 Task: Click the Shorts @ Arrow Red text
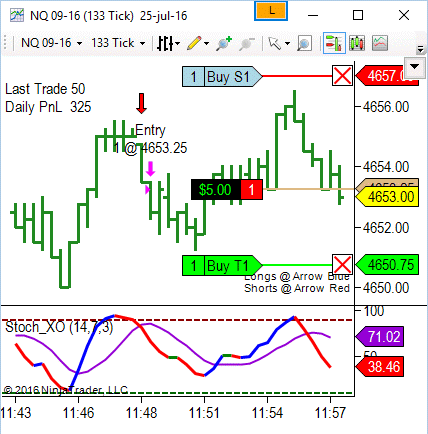point(297,288)
